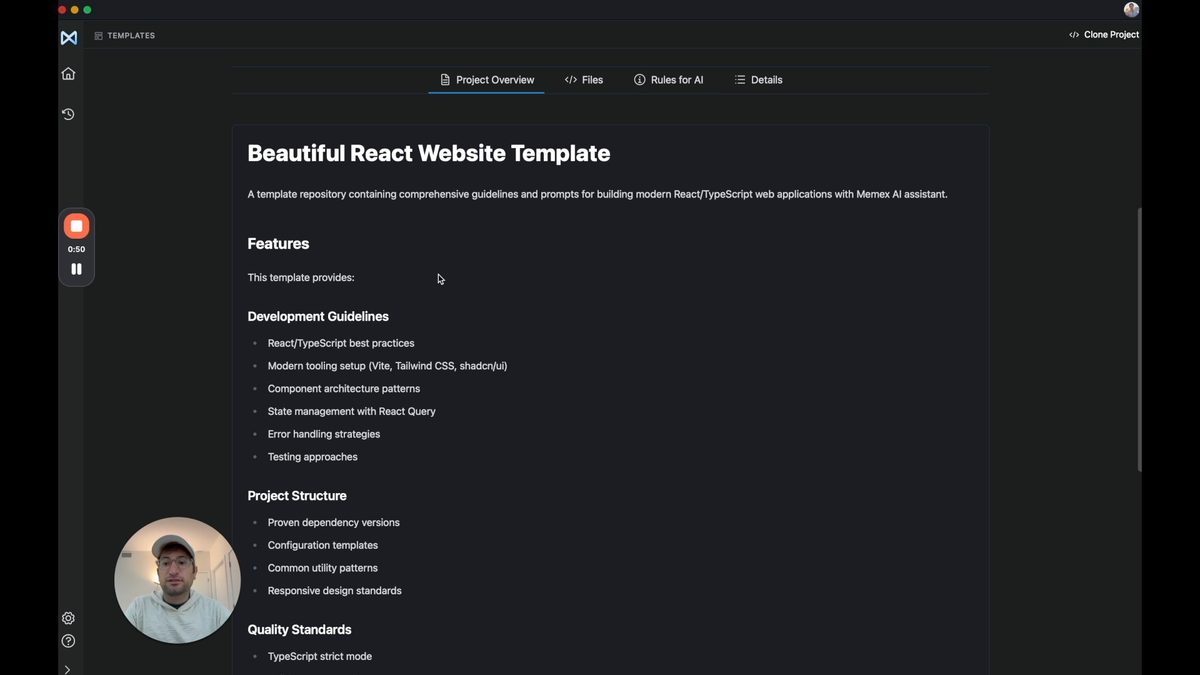Click React/TypeScript best practices item
Screen dimensions: 1200x675
(341, 343)
